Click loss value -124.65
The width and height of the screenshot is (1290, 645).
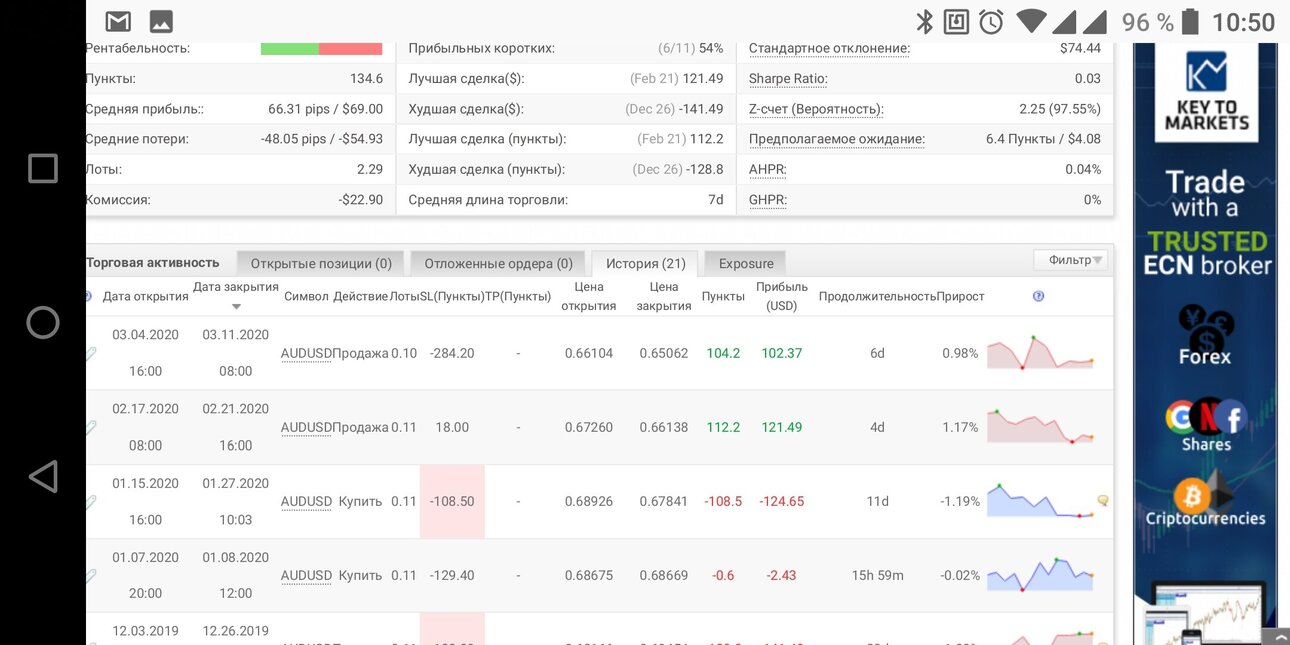(x=781, y=501)
